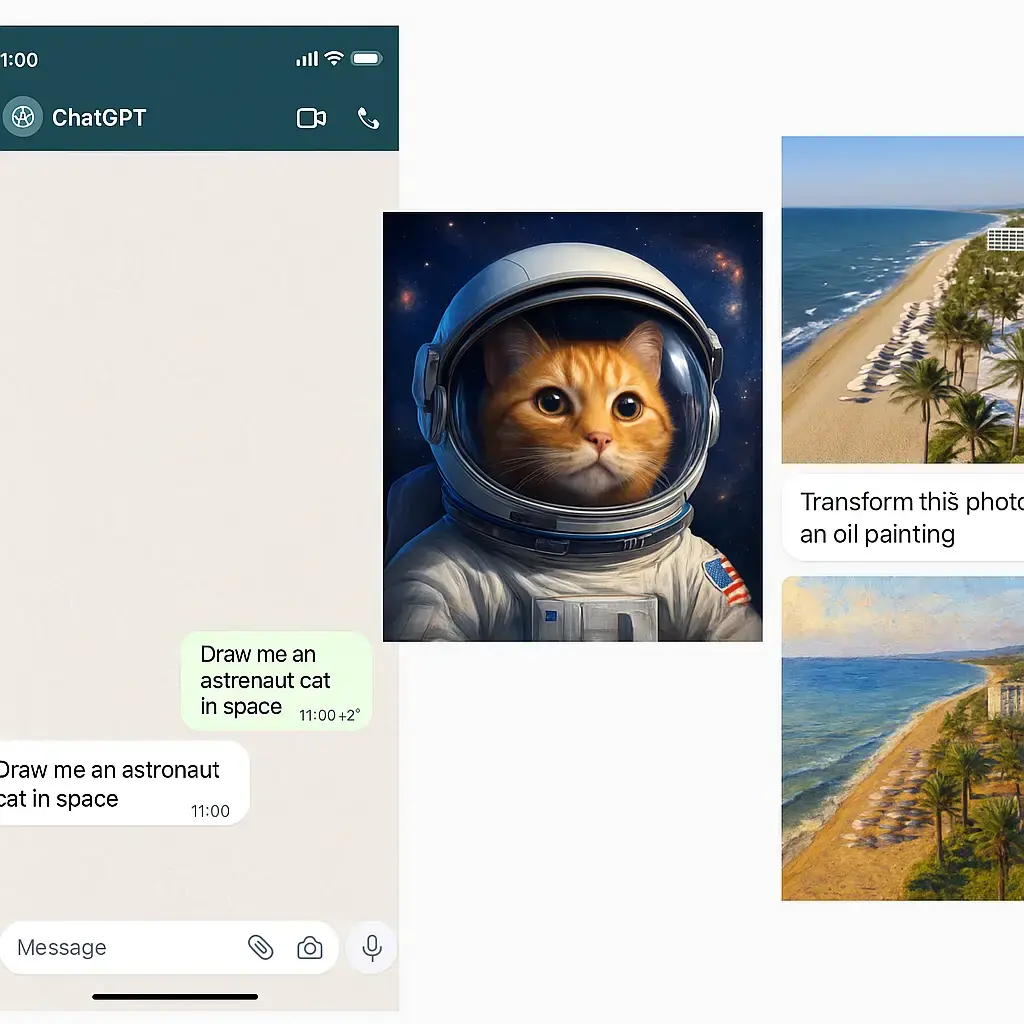Viewport: 1024px width, 1024px height.
Task: Tap the battery indicator in status bar
Action: [x=367, y=59]
